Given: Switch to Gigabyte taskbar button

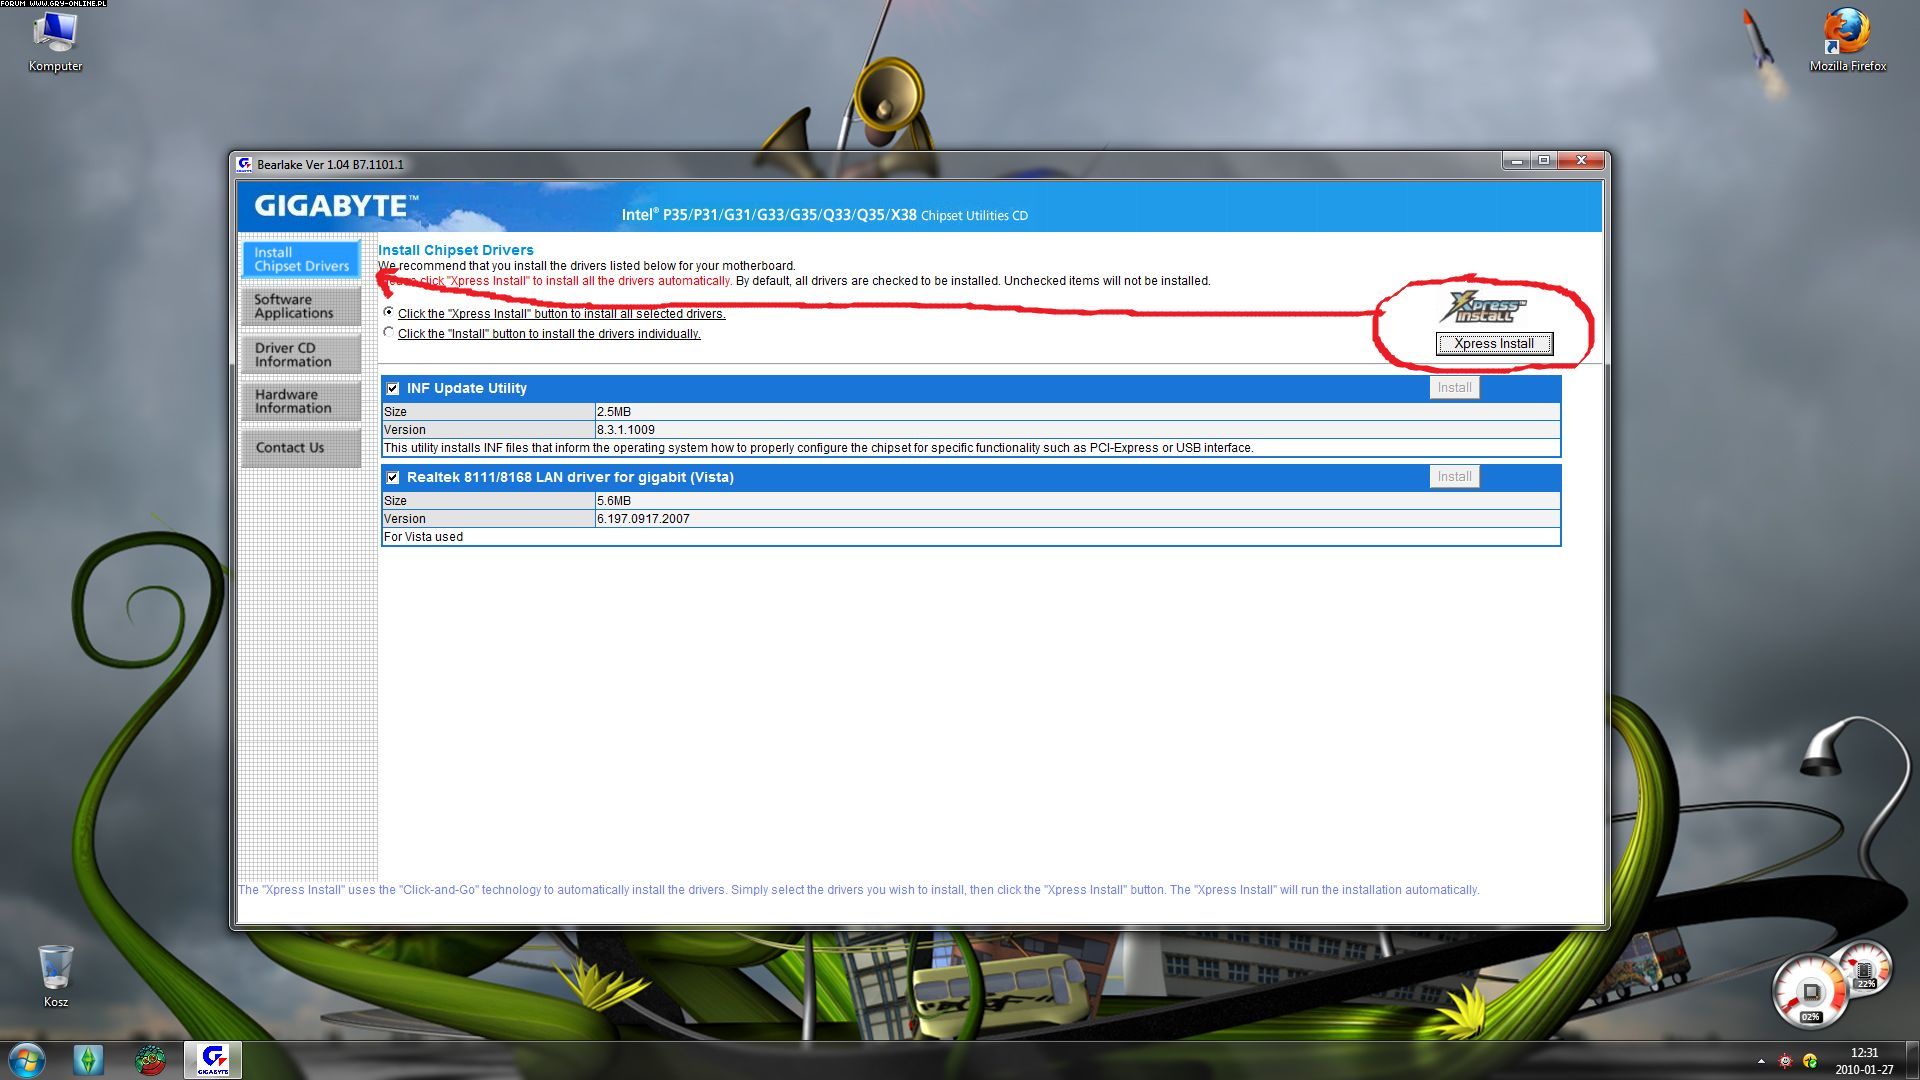Looking at the screenshot, I should pyautogui.click(x=212, y=1060).
